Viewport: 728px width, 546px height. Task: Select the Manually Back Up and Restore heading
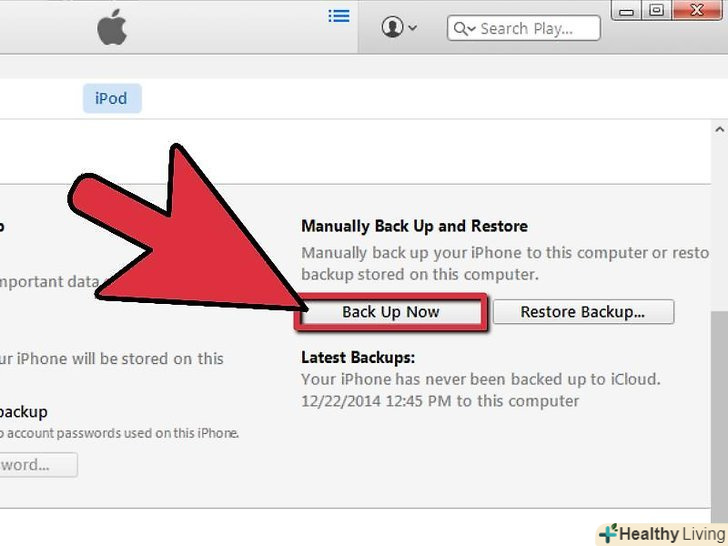pos(414,226)
